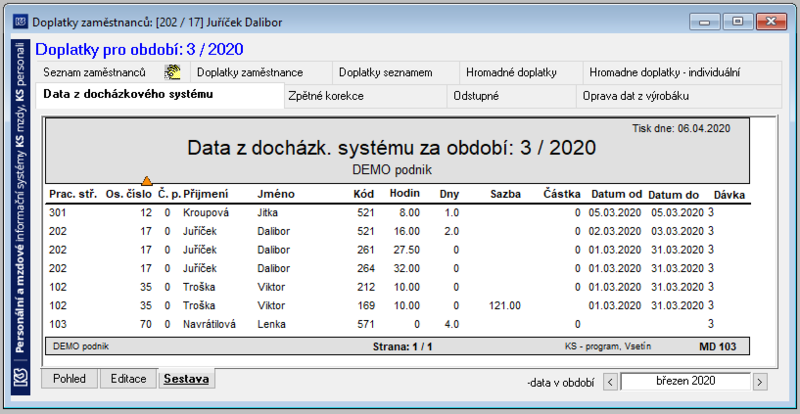Viewport: 800px width, 414px height.
Task: Click the KS application icon in title bar
Action: [x=20, y=22]
